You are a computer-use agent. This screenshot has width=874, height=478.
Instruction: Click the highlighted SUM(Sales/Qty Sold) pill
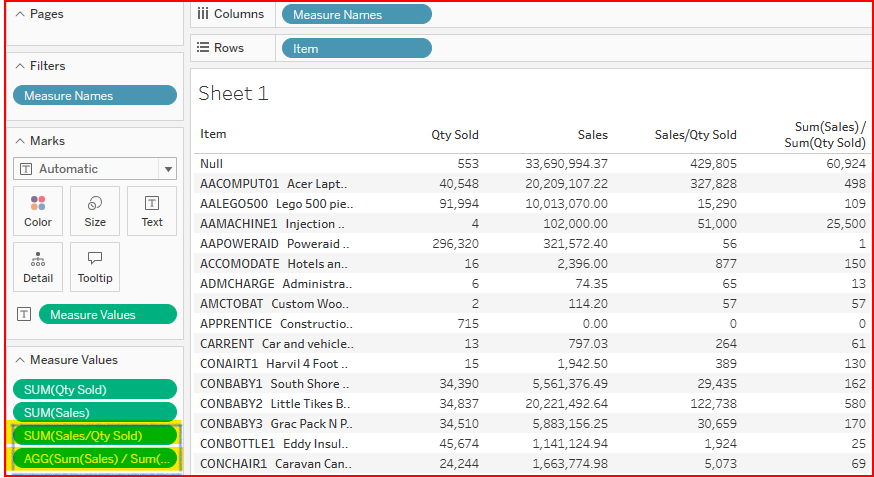coord(95,435)
